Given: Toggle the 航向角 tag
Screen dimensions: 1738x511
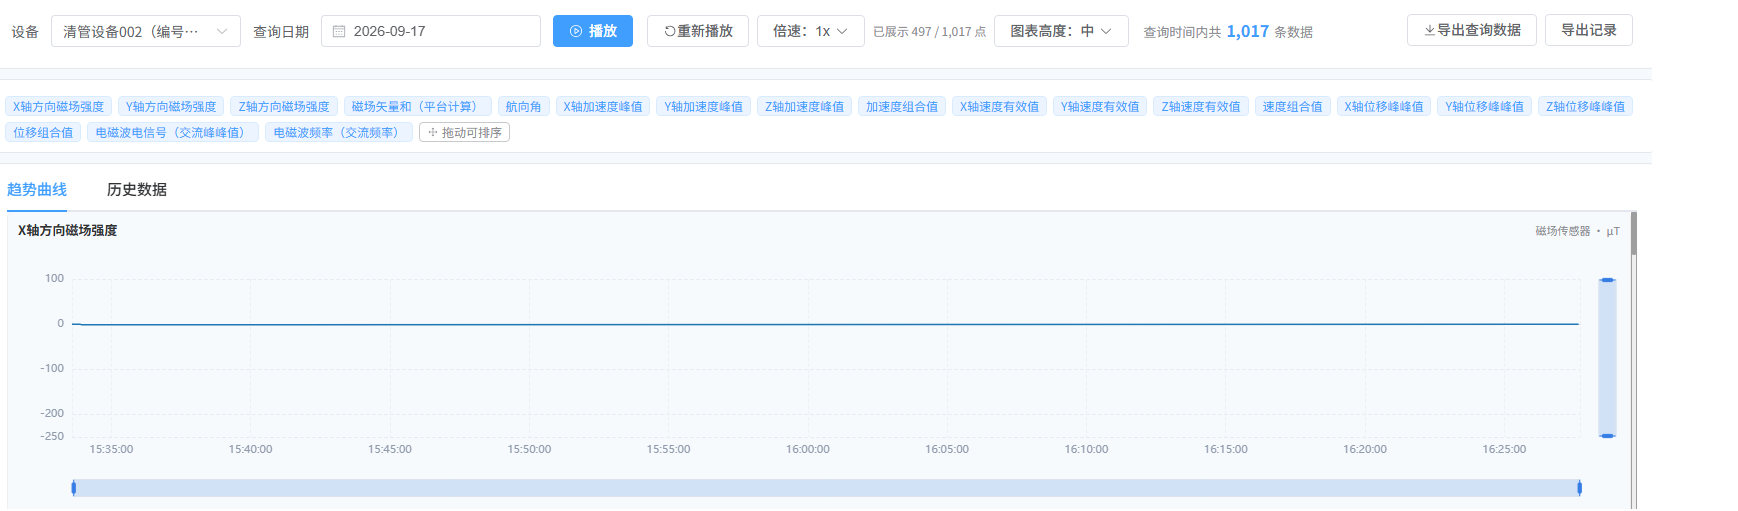Looking at the screenshot, I should (x=524, y=106).
